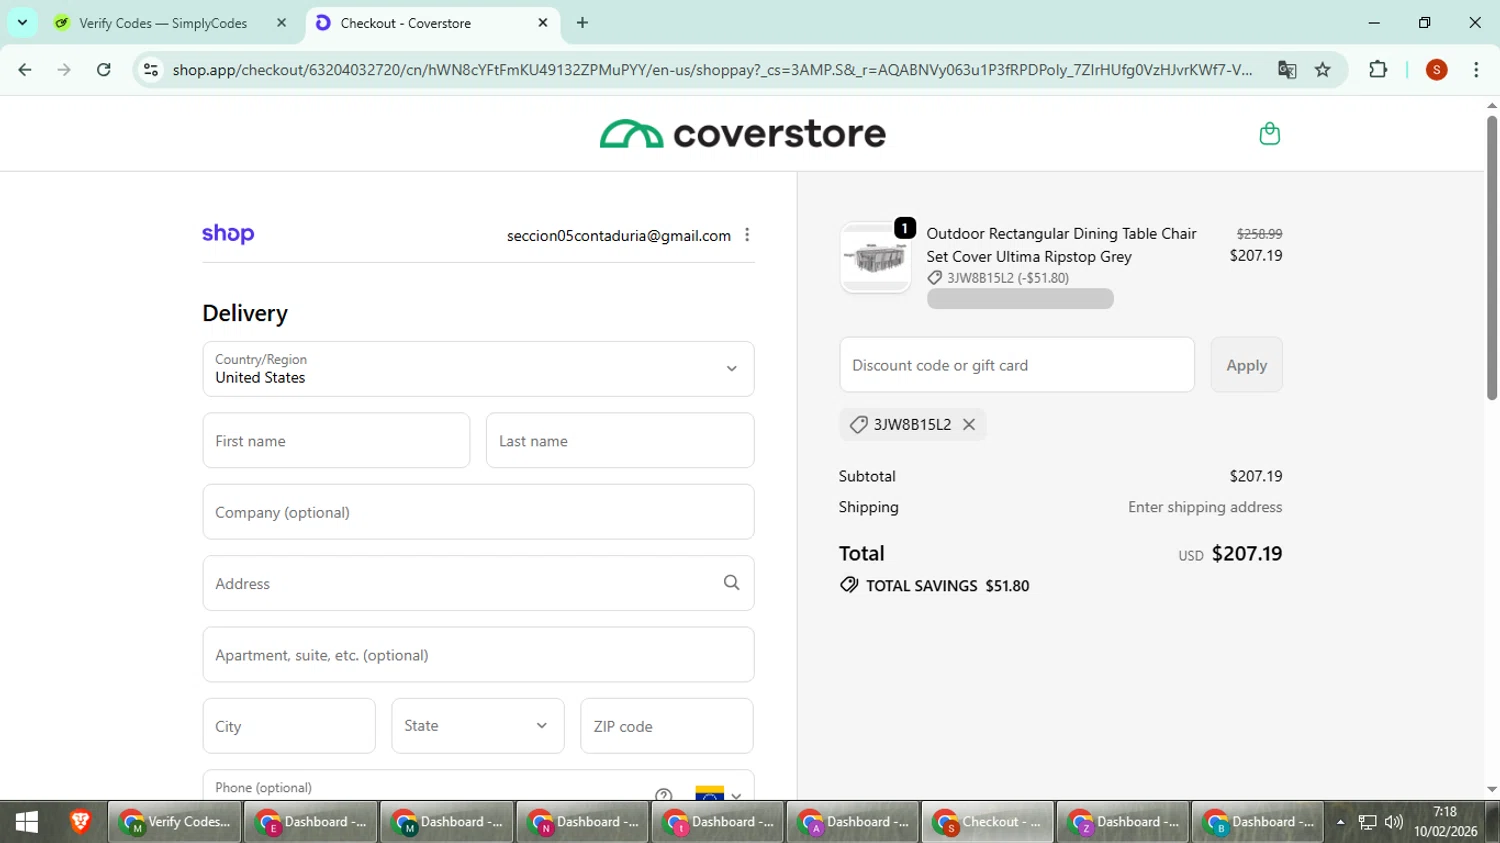Bookmark this page with star icon
Screen dimensions: 1500x843
click(x=1323, y=70)
